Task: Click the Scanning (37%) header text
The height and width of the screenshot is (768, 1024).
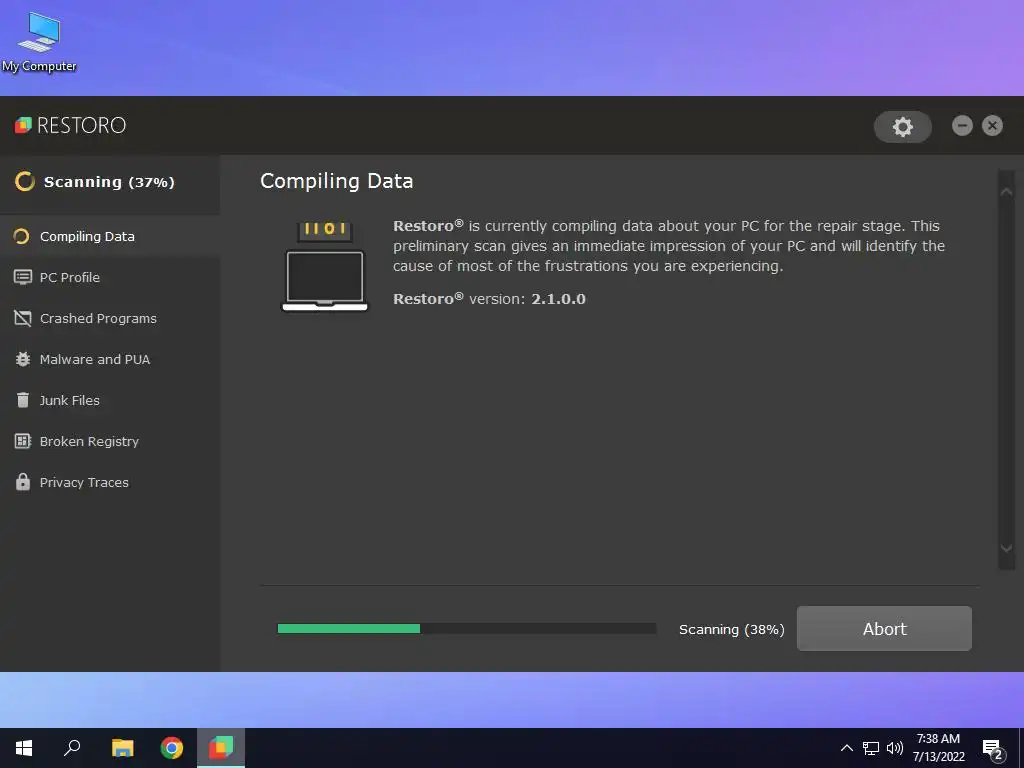Action: [109, 182]
